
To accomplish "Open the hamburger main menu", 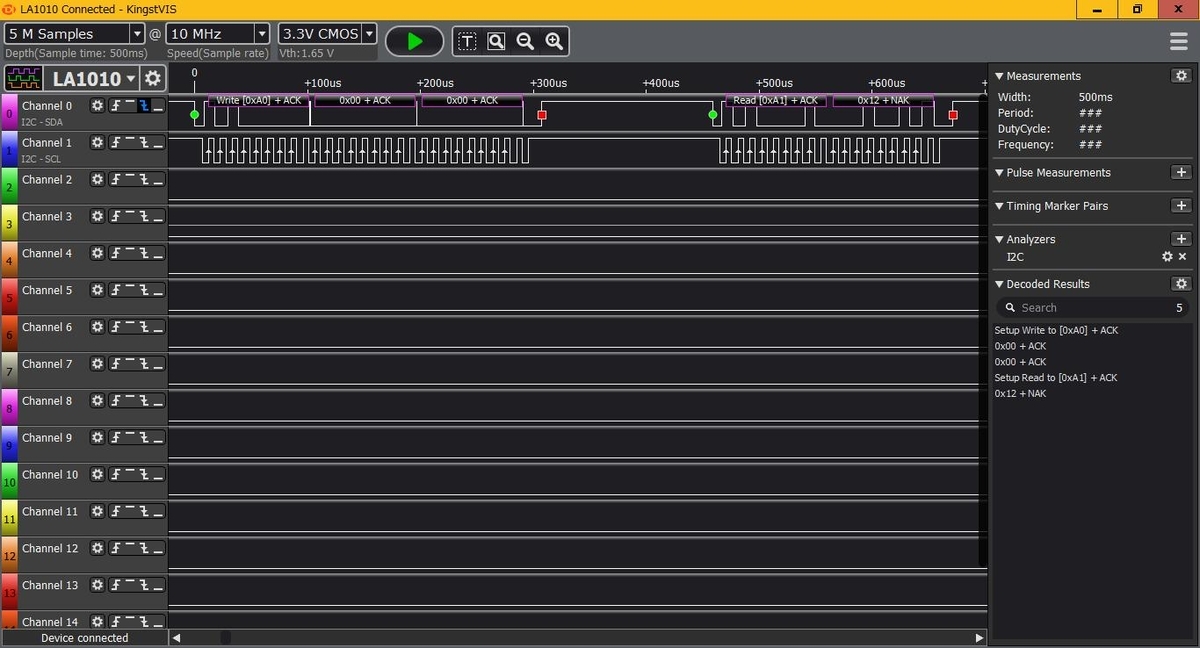I will point(1179,41).
